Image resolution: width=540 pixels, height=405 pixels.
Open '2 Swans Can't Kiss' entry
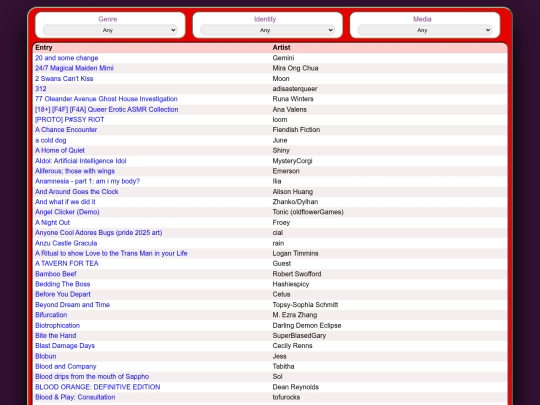64,79
